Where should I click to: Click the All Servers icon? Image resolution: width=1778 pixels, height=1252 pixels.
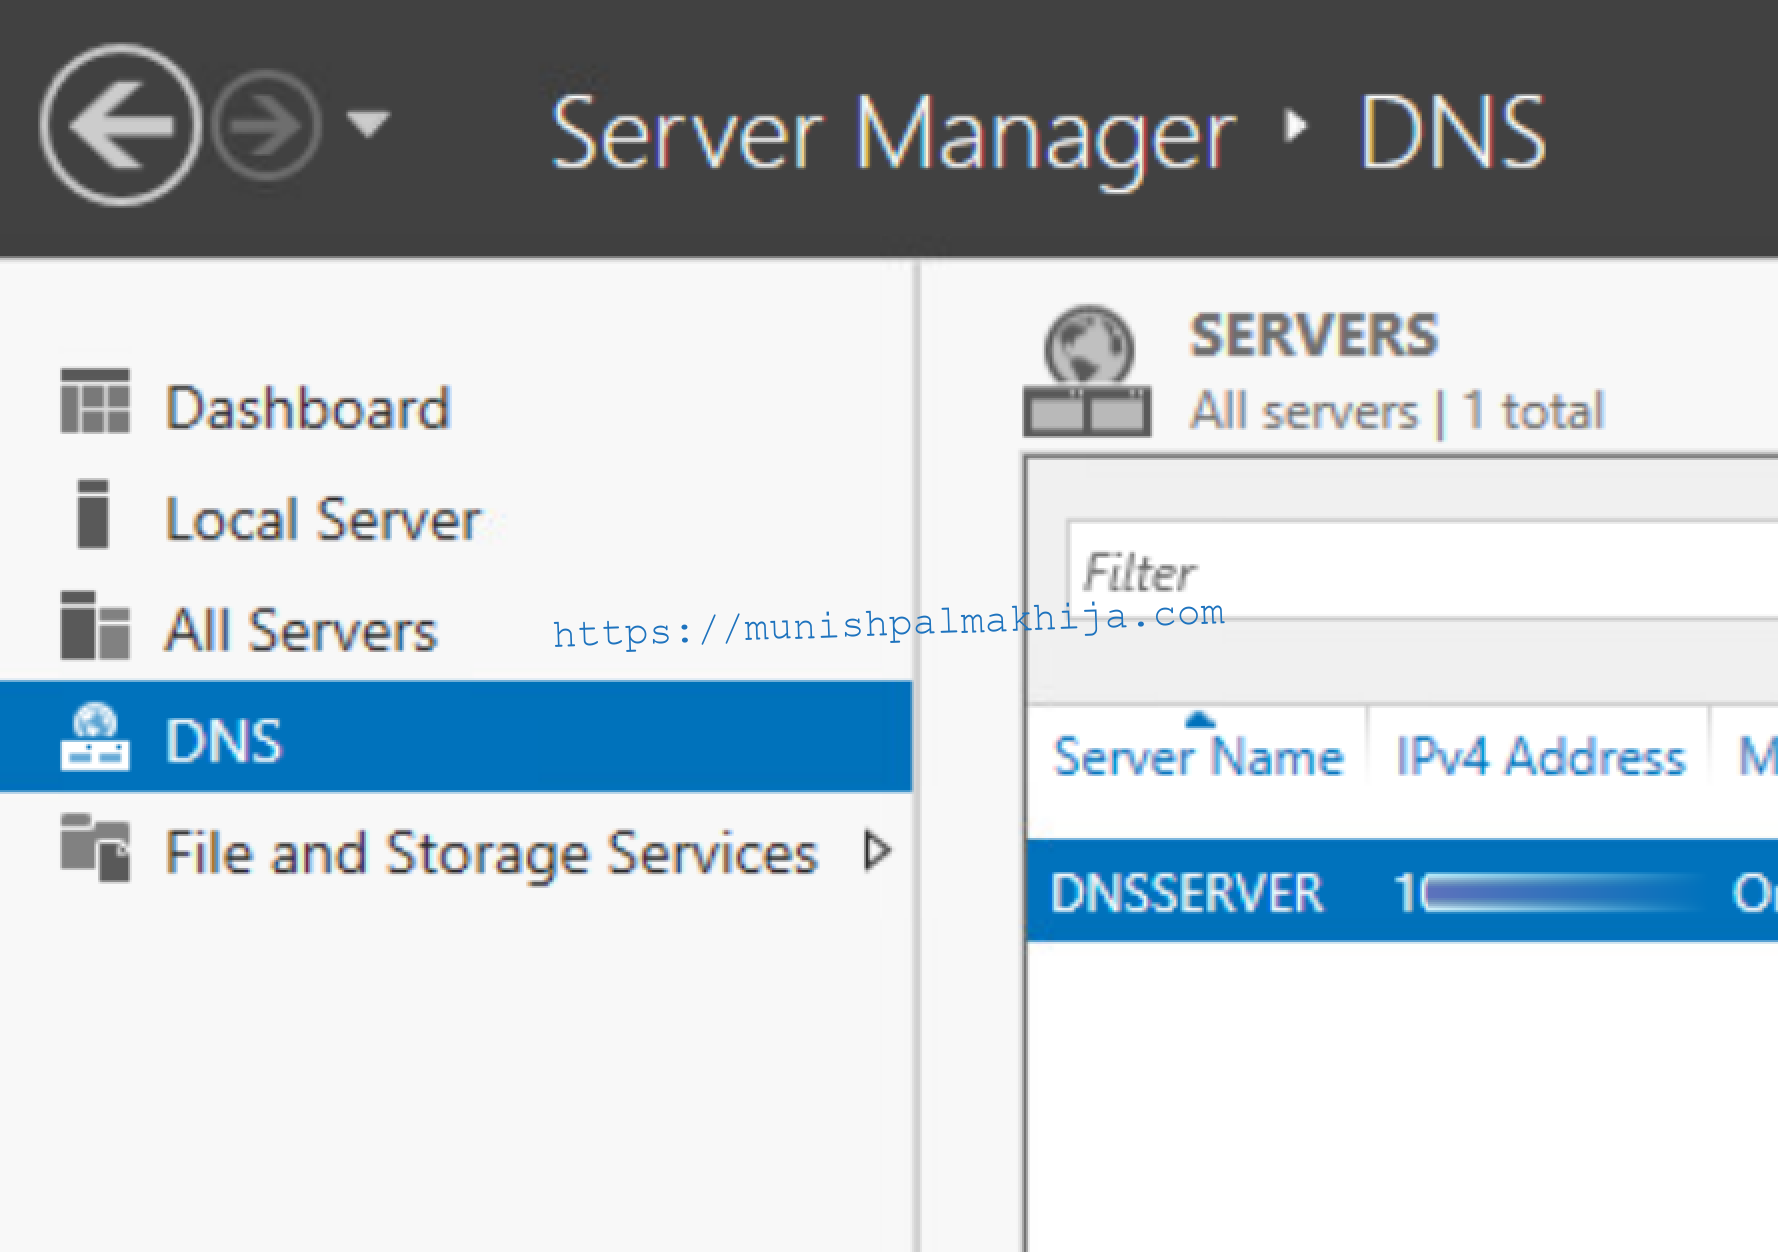tap(95, 625)
